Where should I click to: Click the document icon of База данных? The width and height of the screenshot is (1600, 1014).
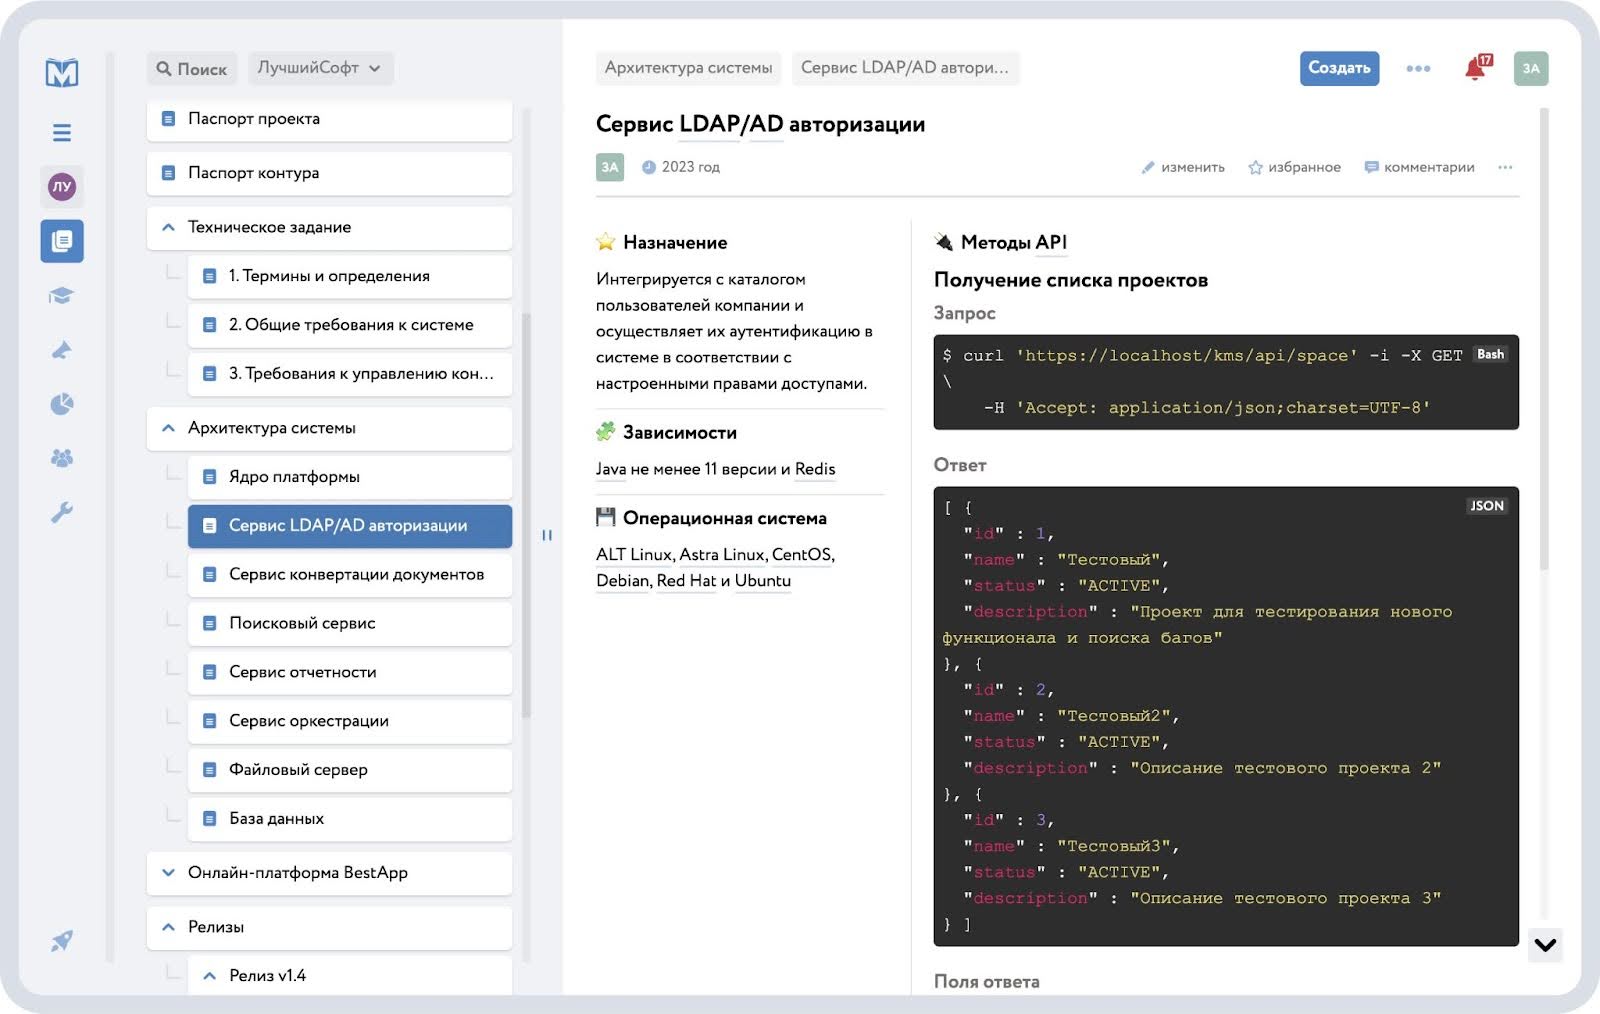click(210, 819)
